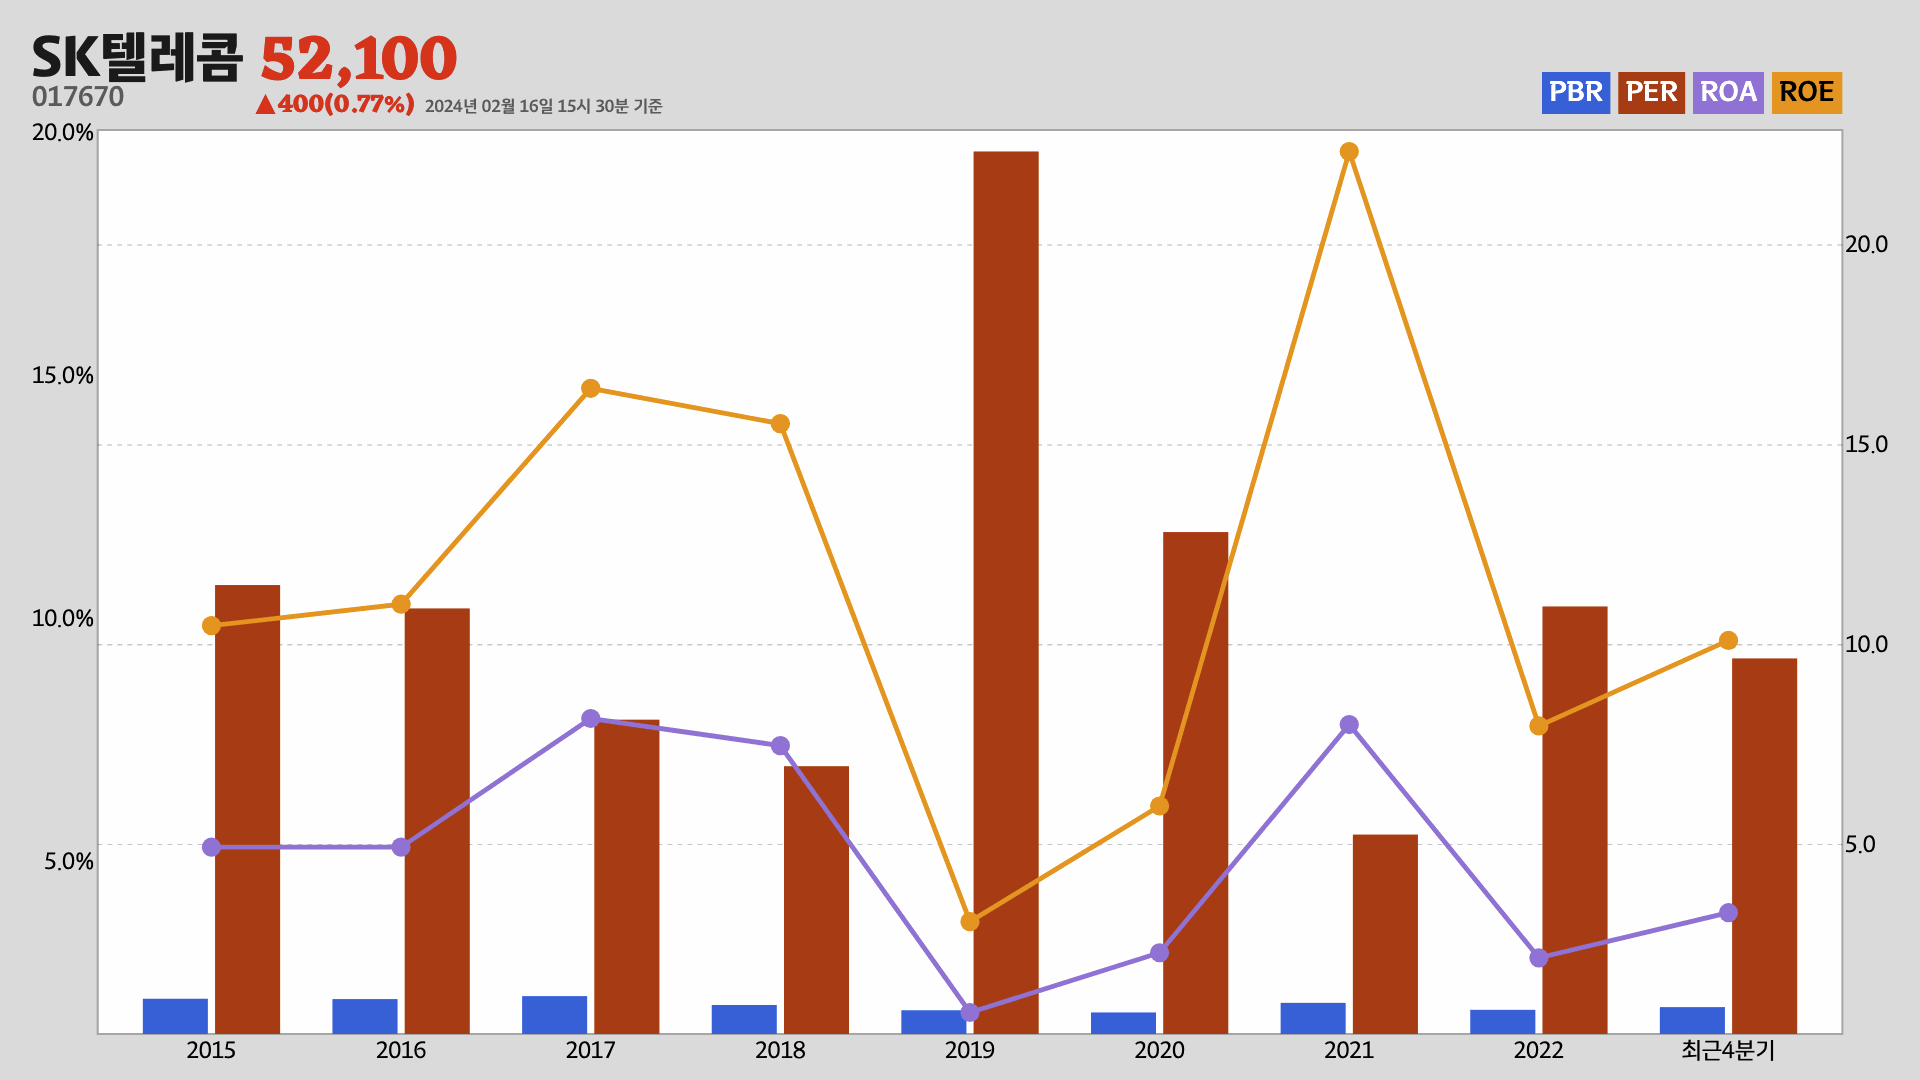Click the 2019 ROA purple data point

970,1013
